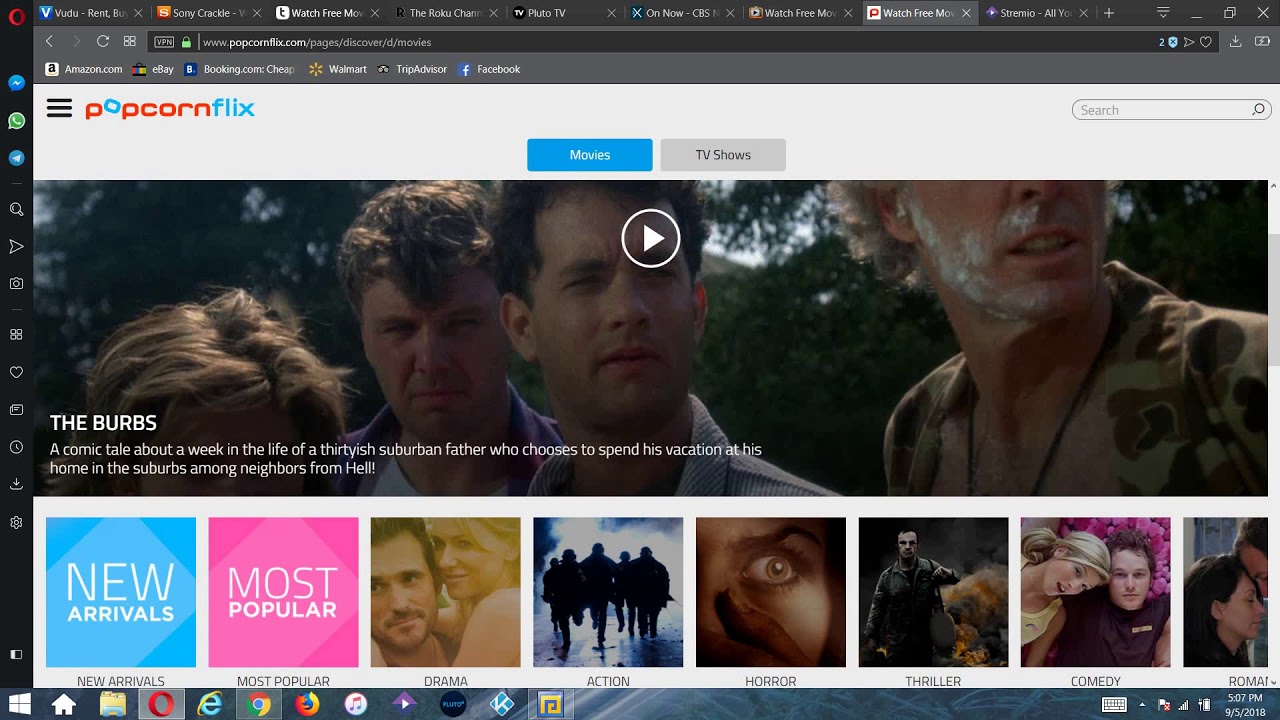
Task: Launch Google Chrome from the taskbar
Action: coord(259,704)
